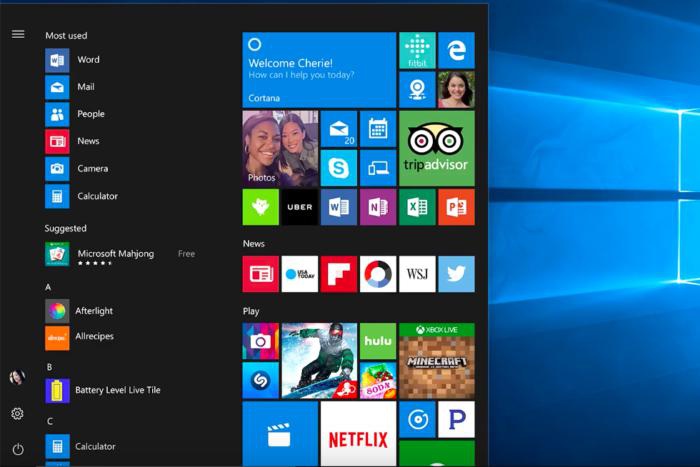Select People in the Most used list
This screenshot has width=700, height=467.
click(x=90, y=114)
